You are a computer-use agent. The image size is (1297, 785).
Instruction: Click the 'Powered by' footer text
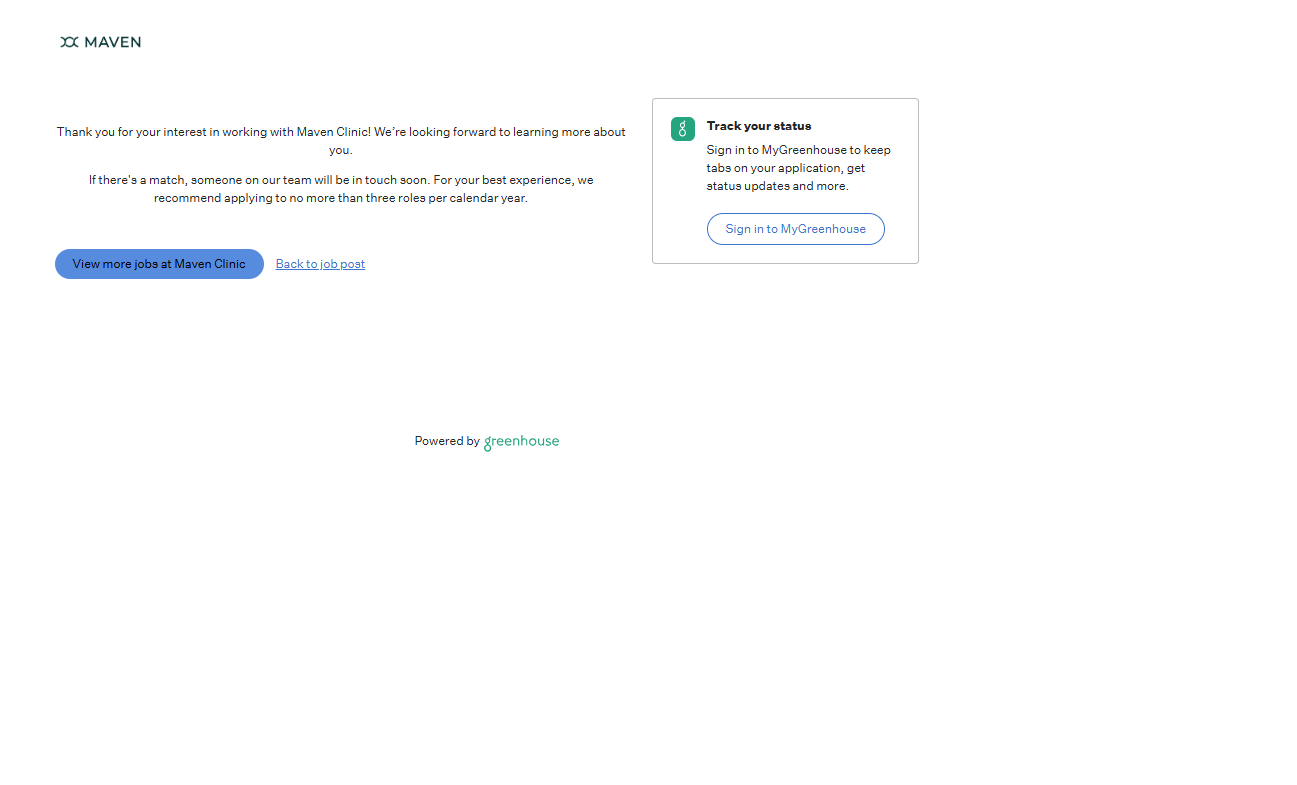pos(447,441)
